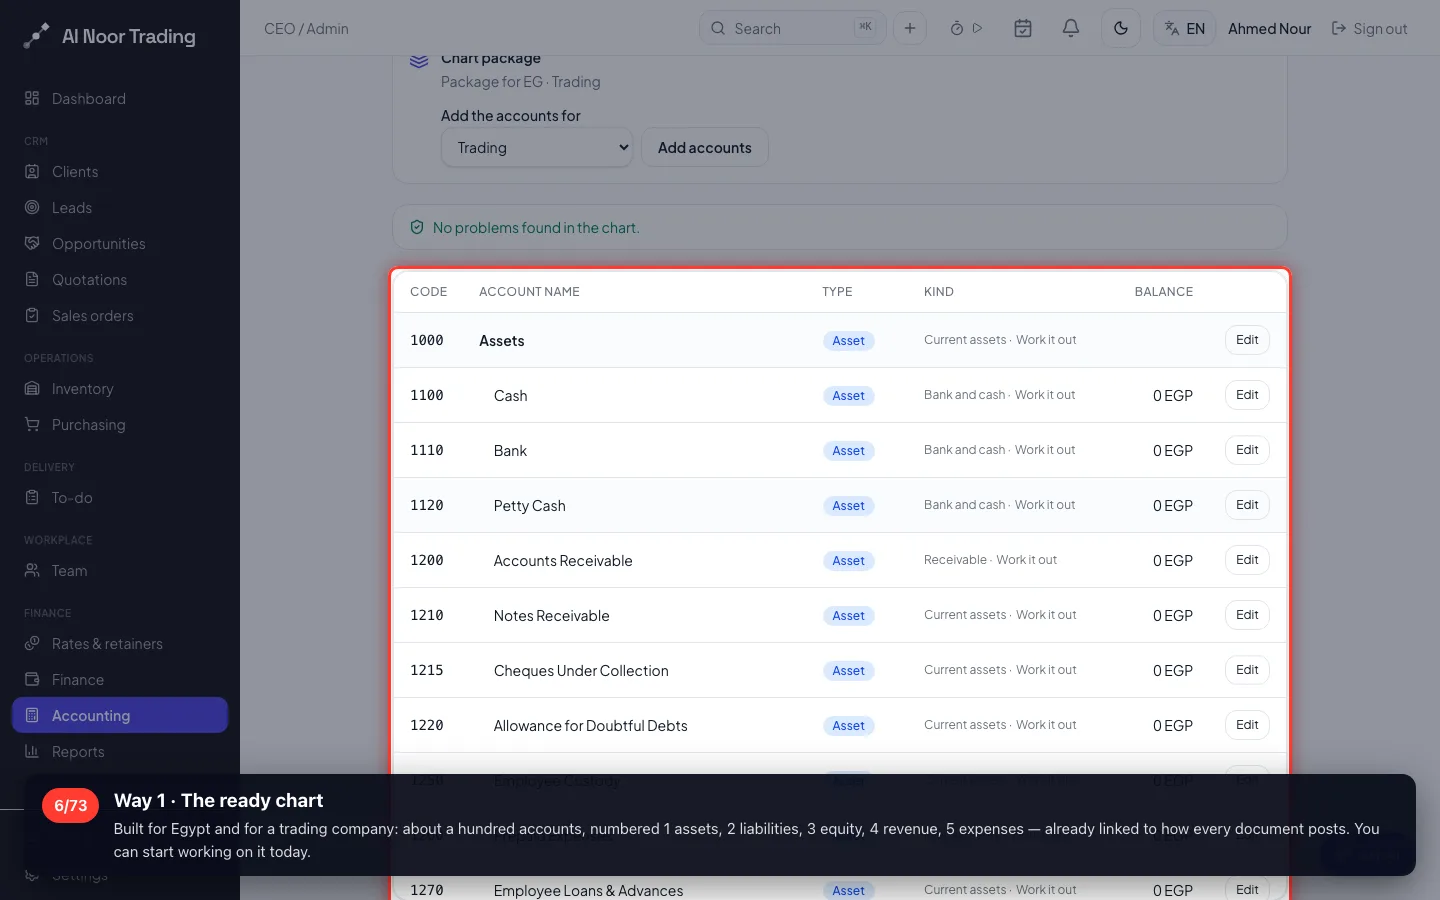Sign out of the account
The height and width of the screenshot is (900, 1440).
(x=1369, y=28)
